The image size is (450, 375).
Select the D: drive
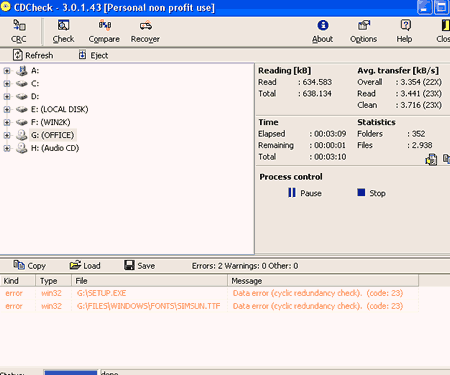click(35, 97)
